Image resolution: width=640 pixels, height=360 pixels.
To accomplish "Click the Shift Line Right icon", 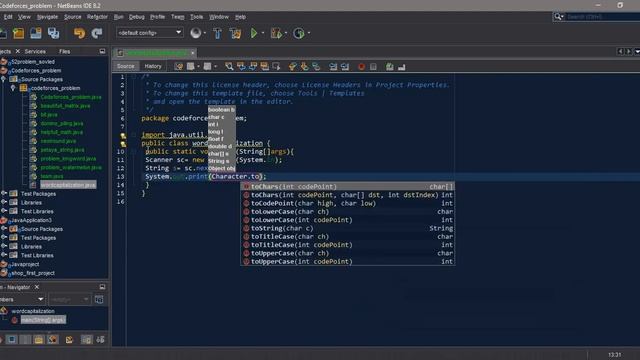I will click(x=345, y=66).
